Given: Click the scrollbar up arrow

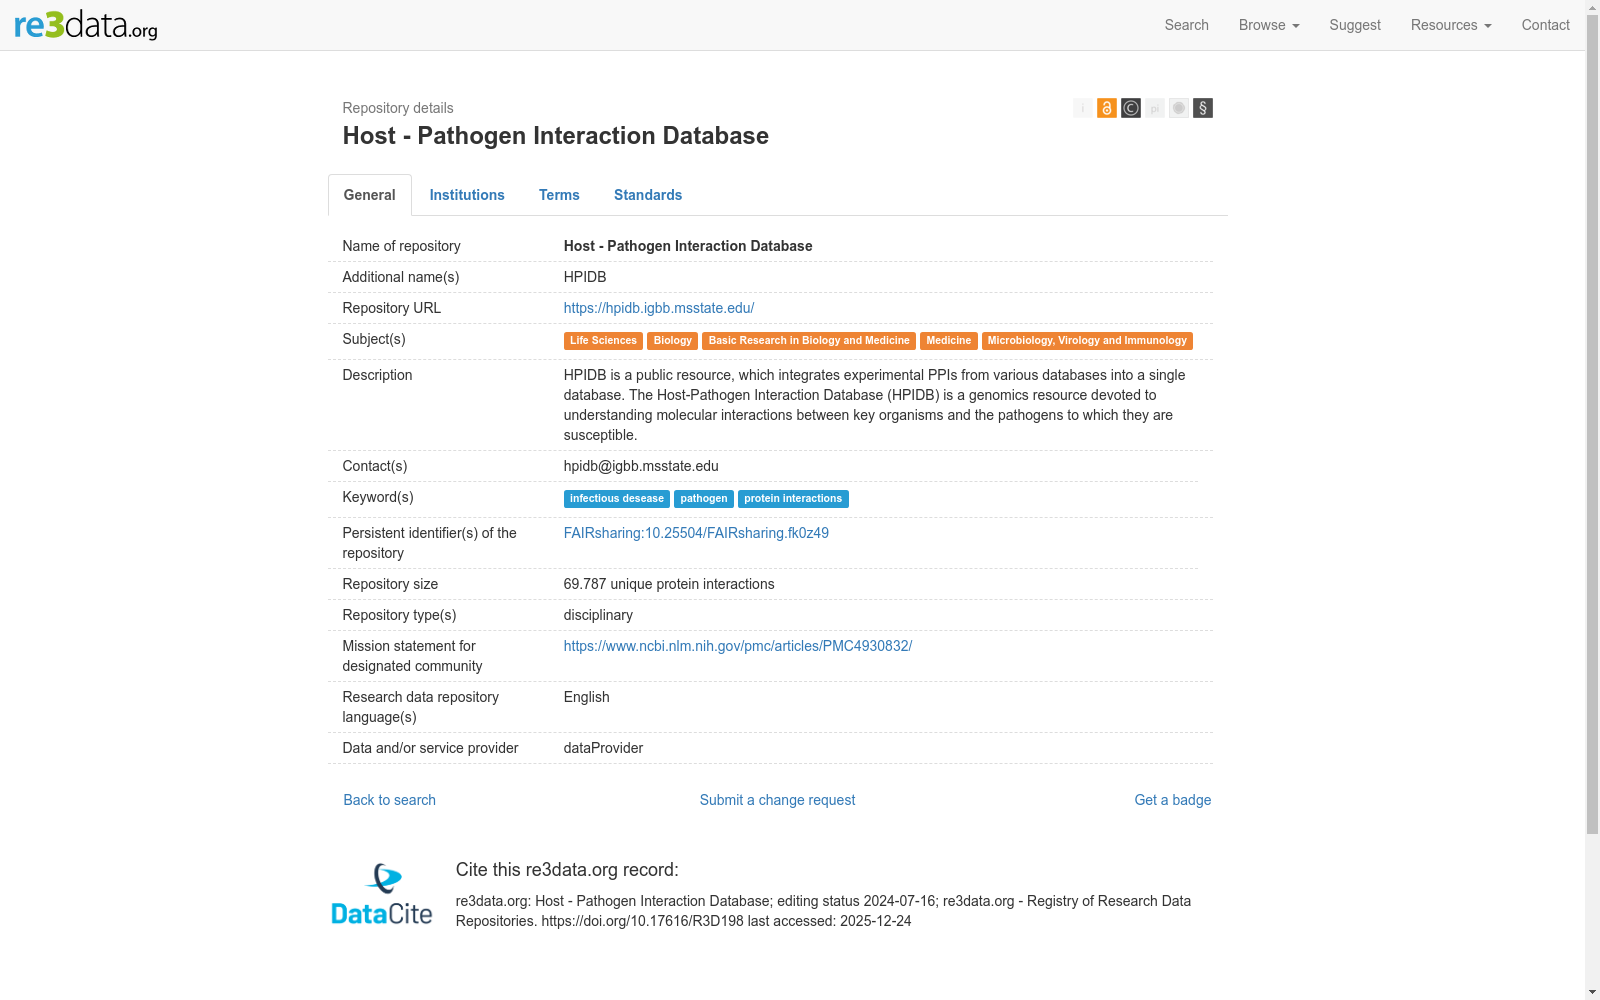Looking at the screenshot, I should pyautogui.click(x=1592, y=7).
